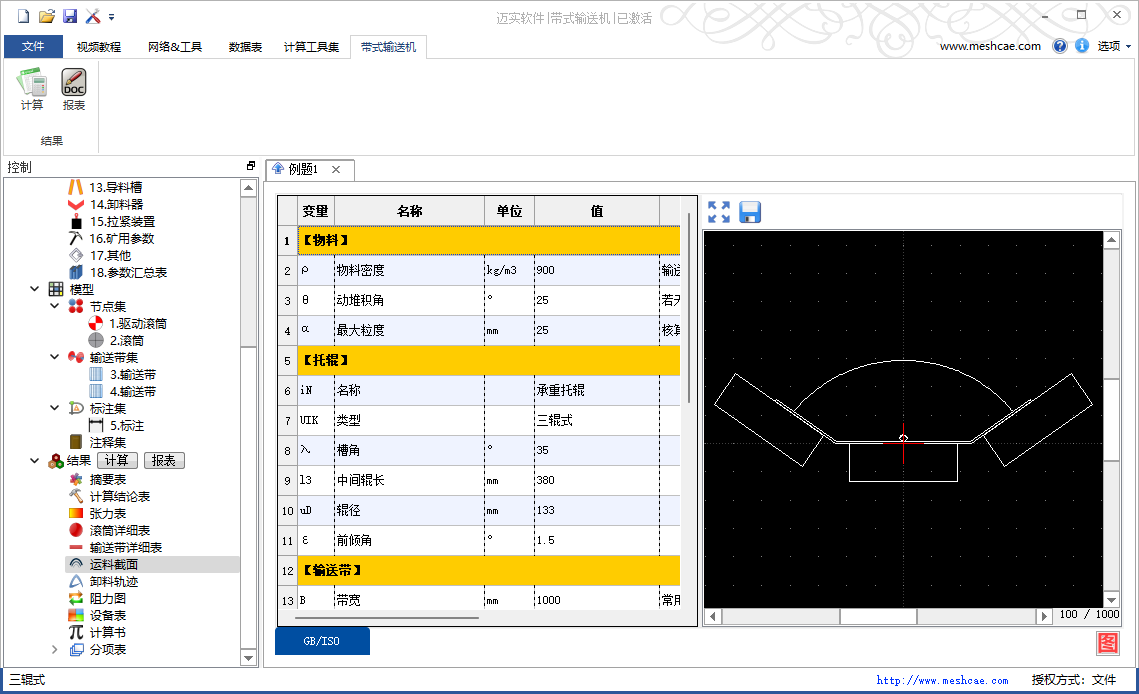Click drawing horizontal scrollbar right arrow
The height and width of the screenshot is (694, 1139).
(x=1044, y=616)
